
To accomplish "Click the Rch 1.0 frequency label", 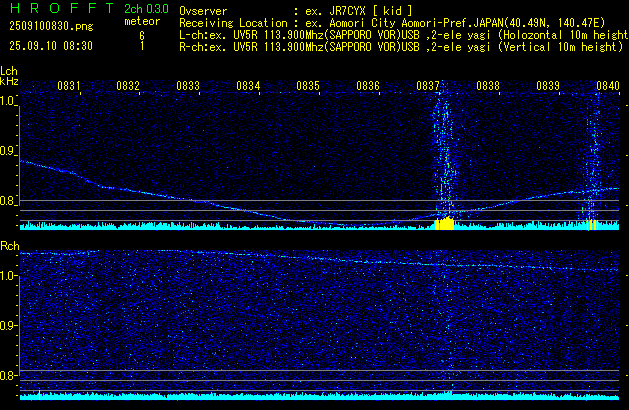I will tap(7, 276).
